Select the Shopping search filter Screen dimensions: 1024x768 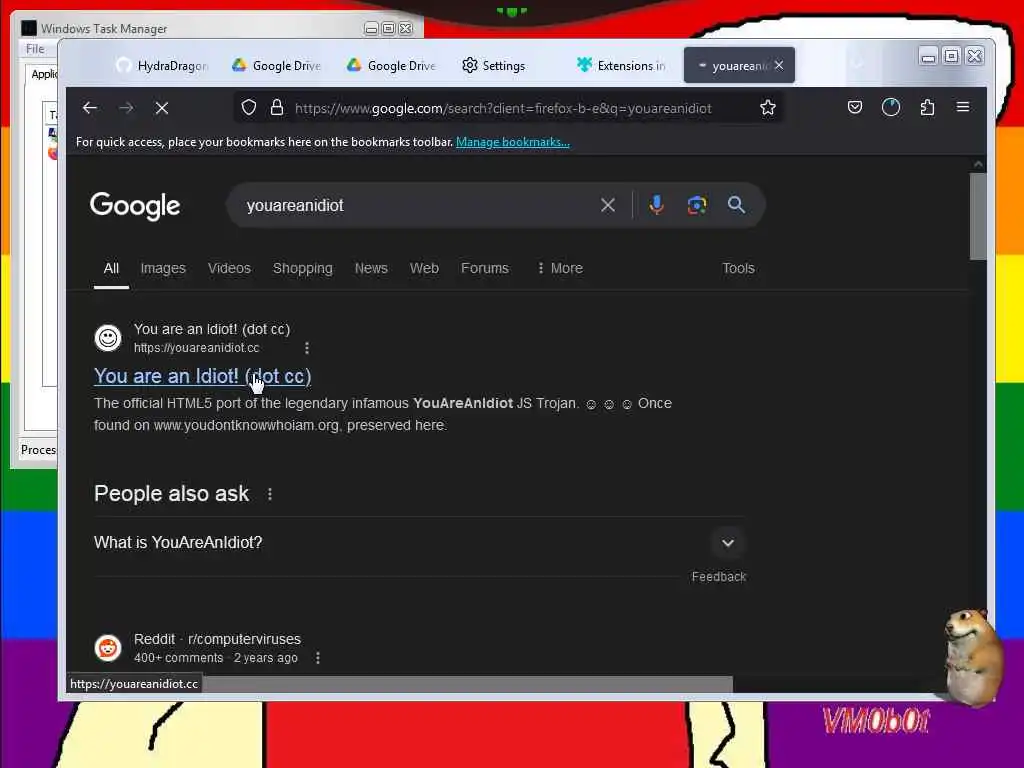click(x=302, y=268)
